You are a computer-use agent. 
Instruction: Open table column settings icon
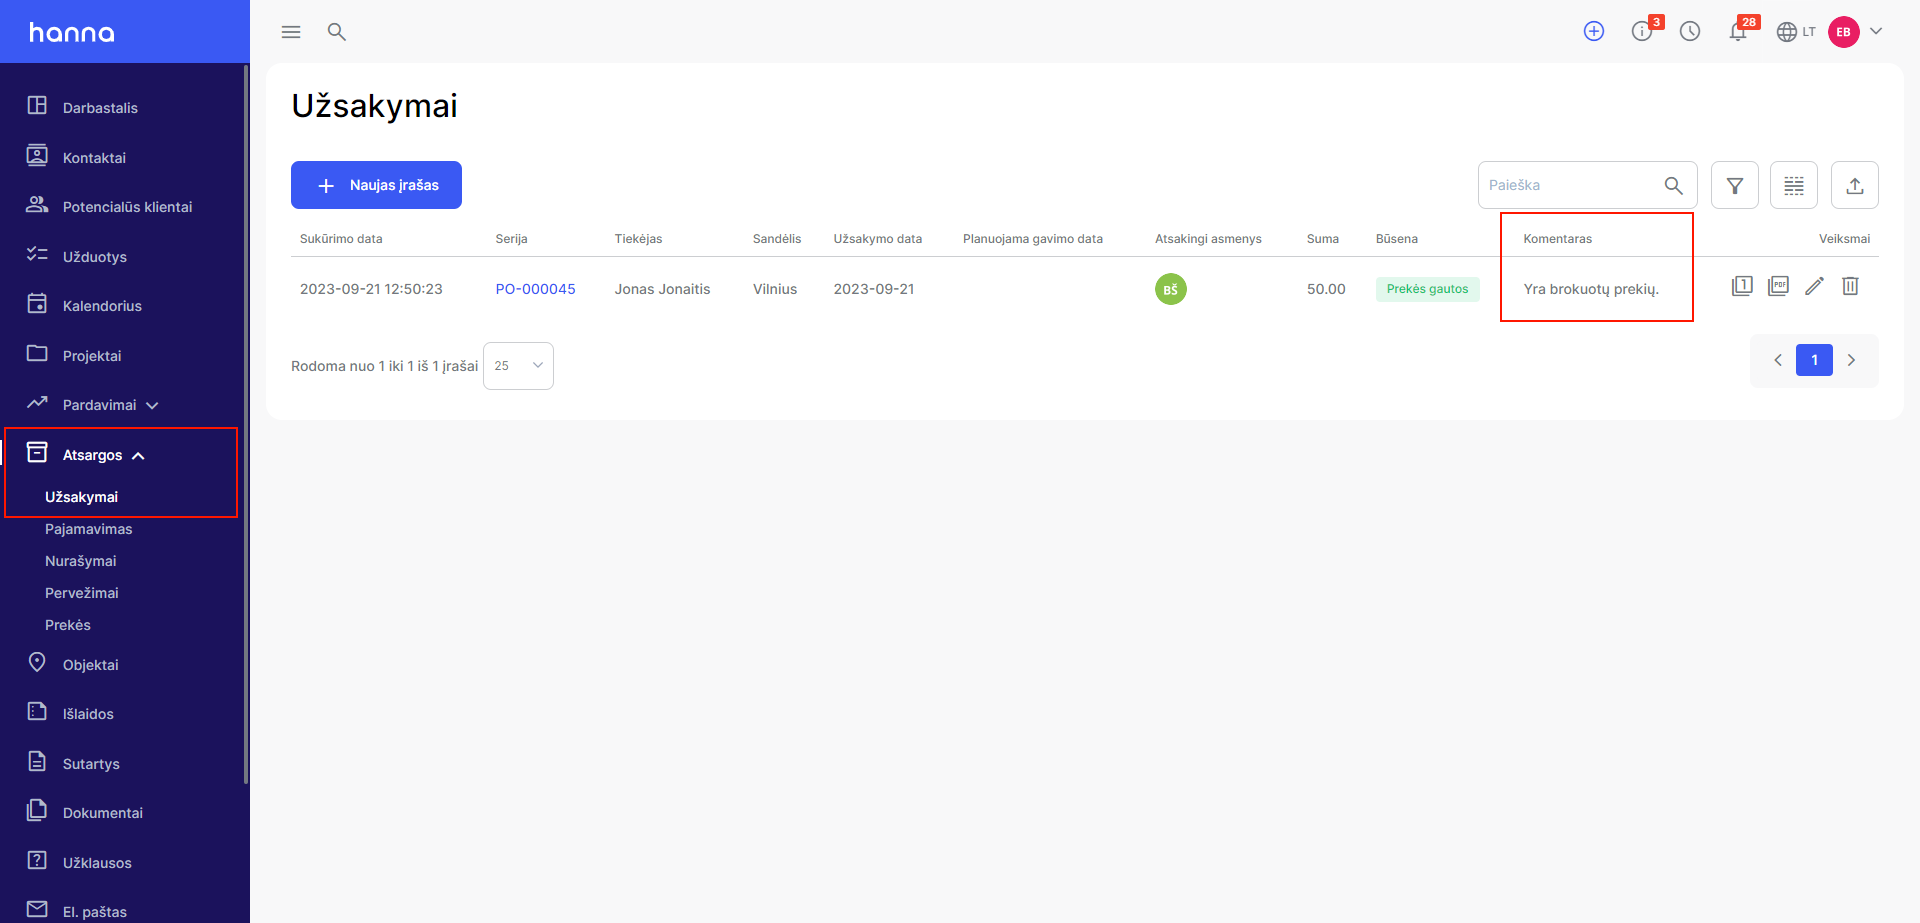coord(1794,185)
